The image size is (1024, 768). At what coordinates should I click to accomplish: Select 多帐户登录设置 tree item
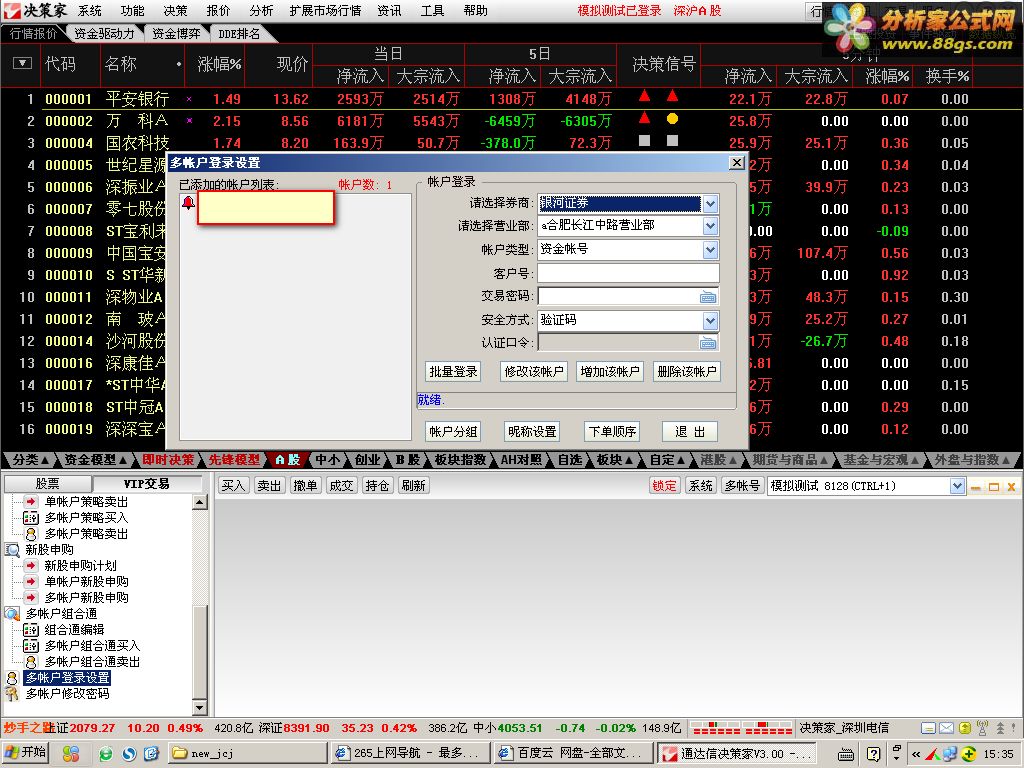tap(67, 678)
